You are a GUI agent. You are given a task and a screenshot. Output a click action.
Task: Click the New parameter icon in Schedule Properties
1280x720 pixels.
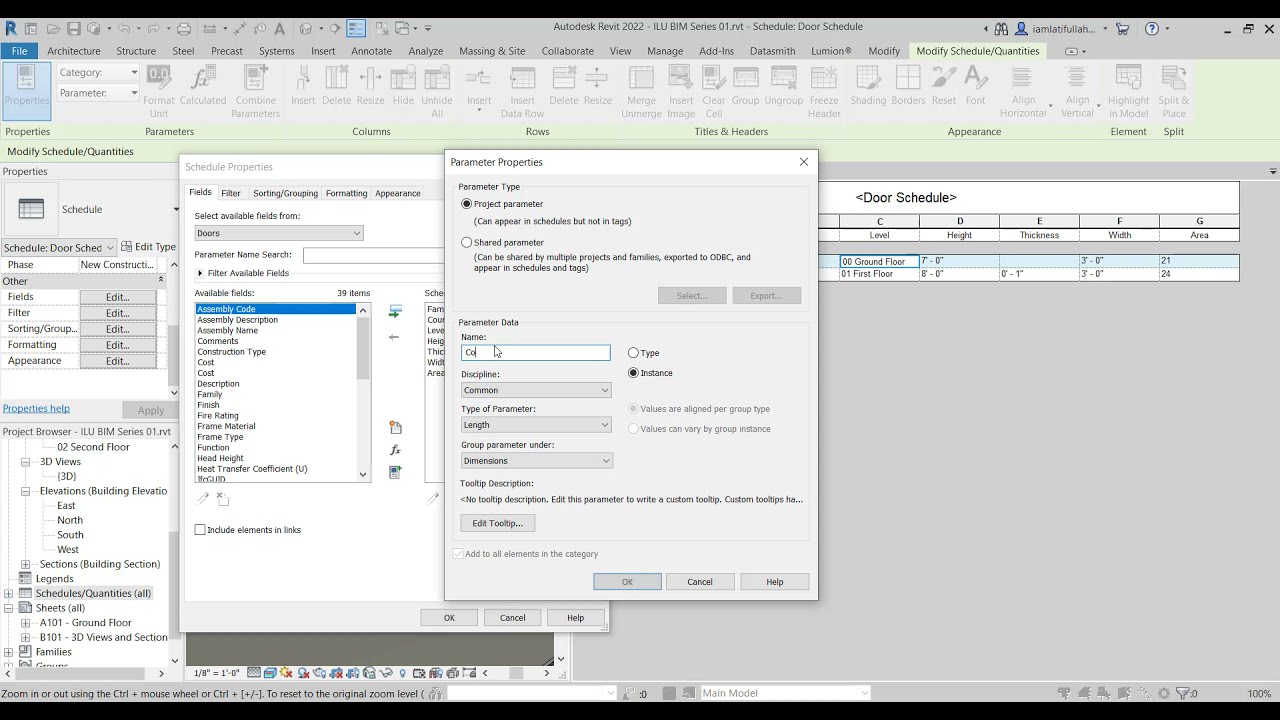click(x=395, y=427)
